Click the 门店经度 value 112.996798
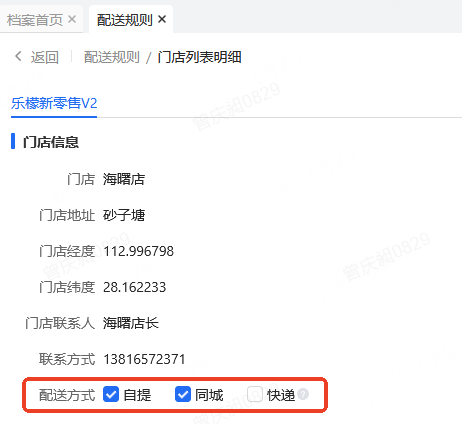Viewport: 462px width, 424px height. point(138,251)
